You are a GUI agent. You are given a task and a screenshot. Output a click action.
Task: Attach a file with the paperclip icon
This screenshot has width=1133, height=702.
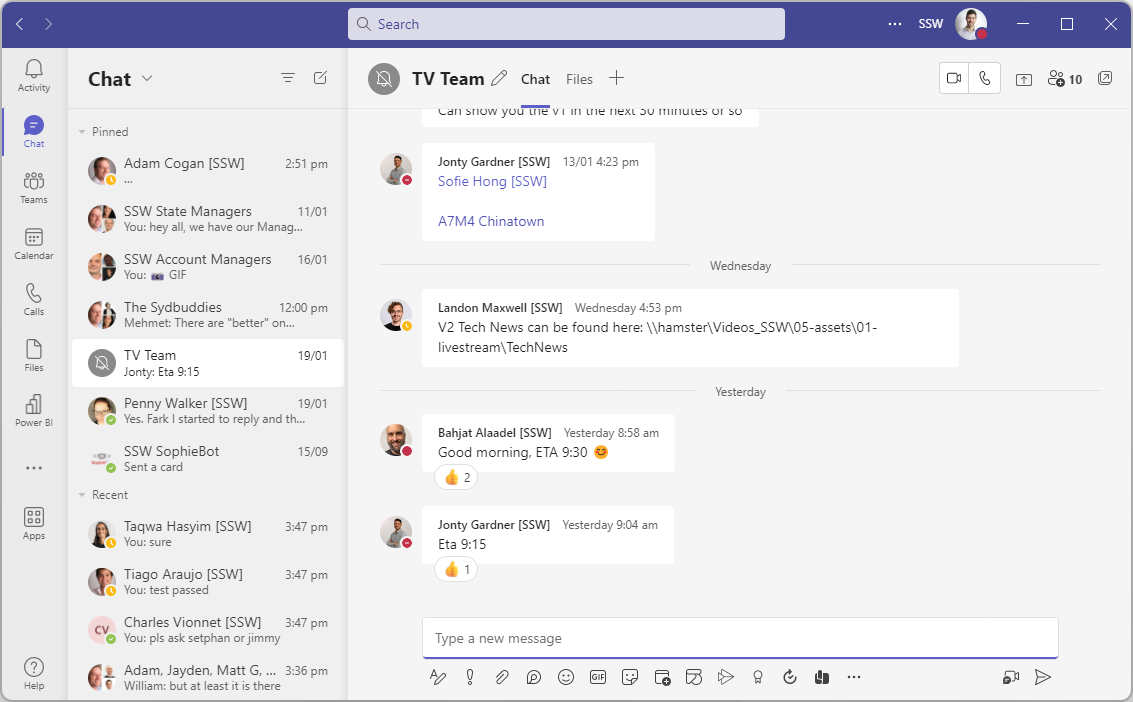(502, 677)
